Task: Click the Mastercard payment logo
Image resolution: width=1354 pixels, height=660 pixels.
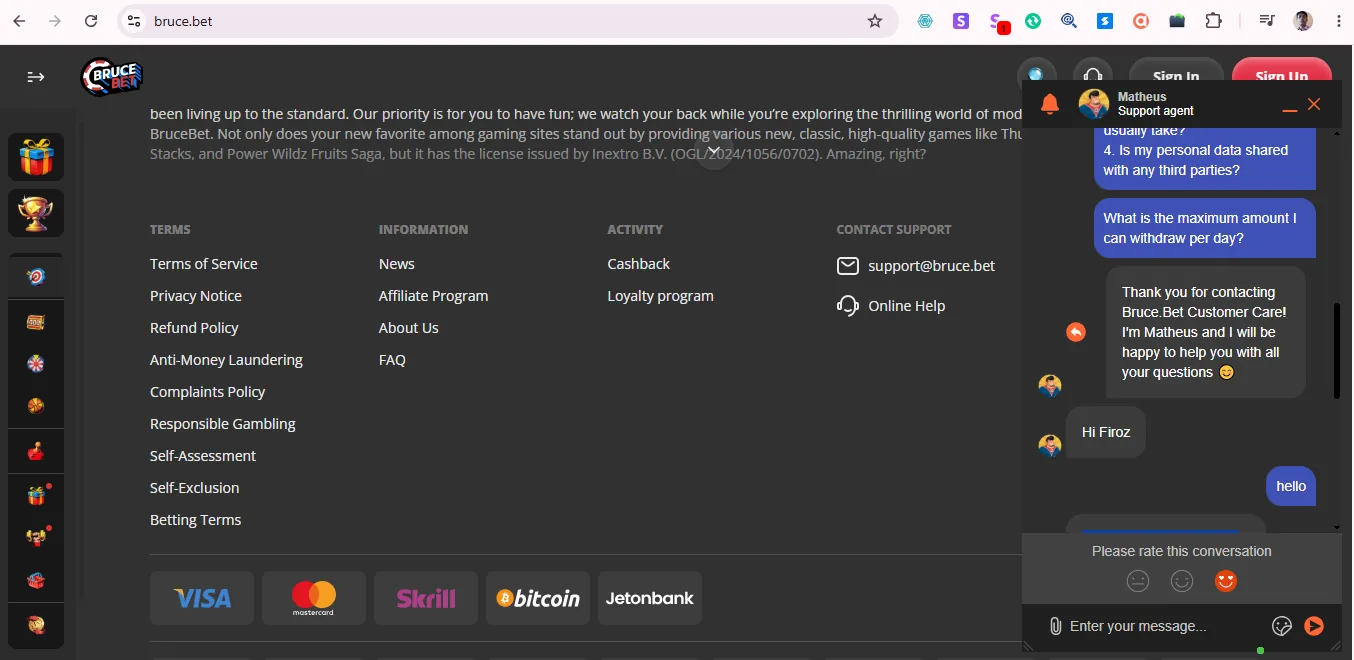Action: click(x=314, y=598)
